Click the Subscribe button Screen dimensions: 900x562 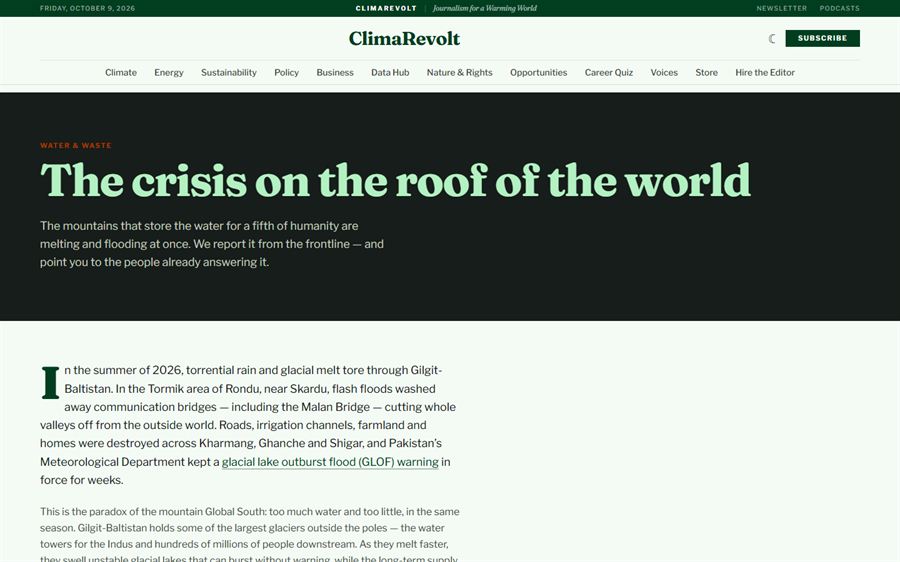pyautogui.click(x=822, y=38)
